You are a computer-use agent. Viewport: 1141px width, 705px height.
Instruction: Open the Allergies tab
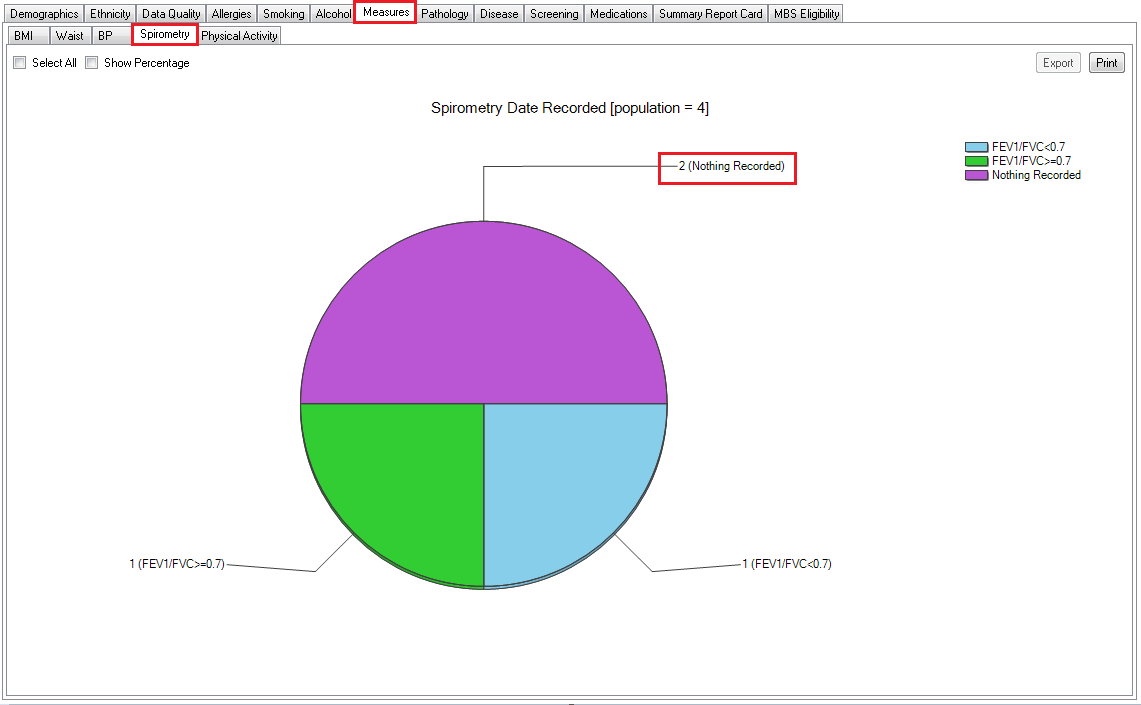click(x=231, y=14)
